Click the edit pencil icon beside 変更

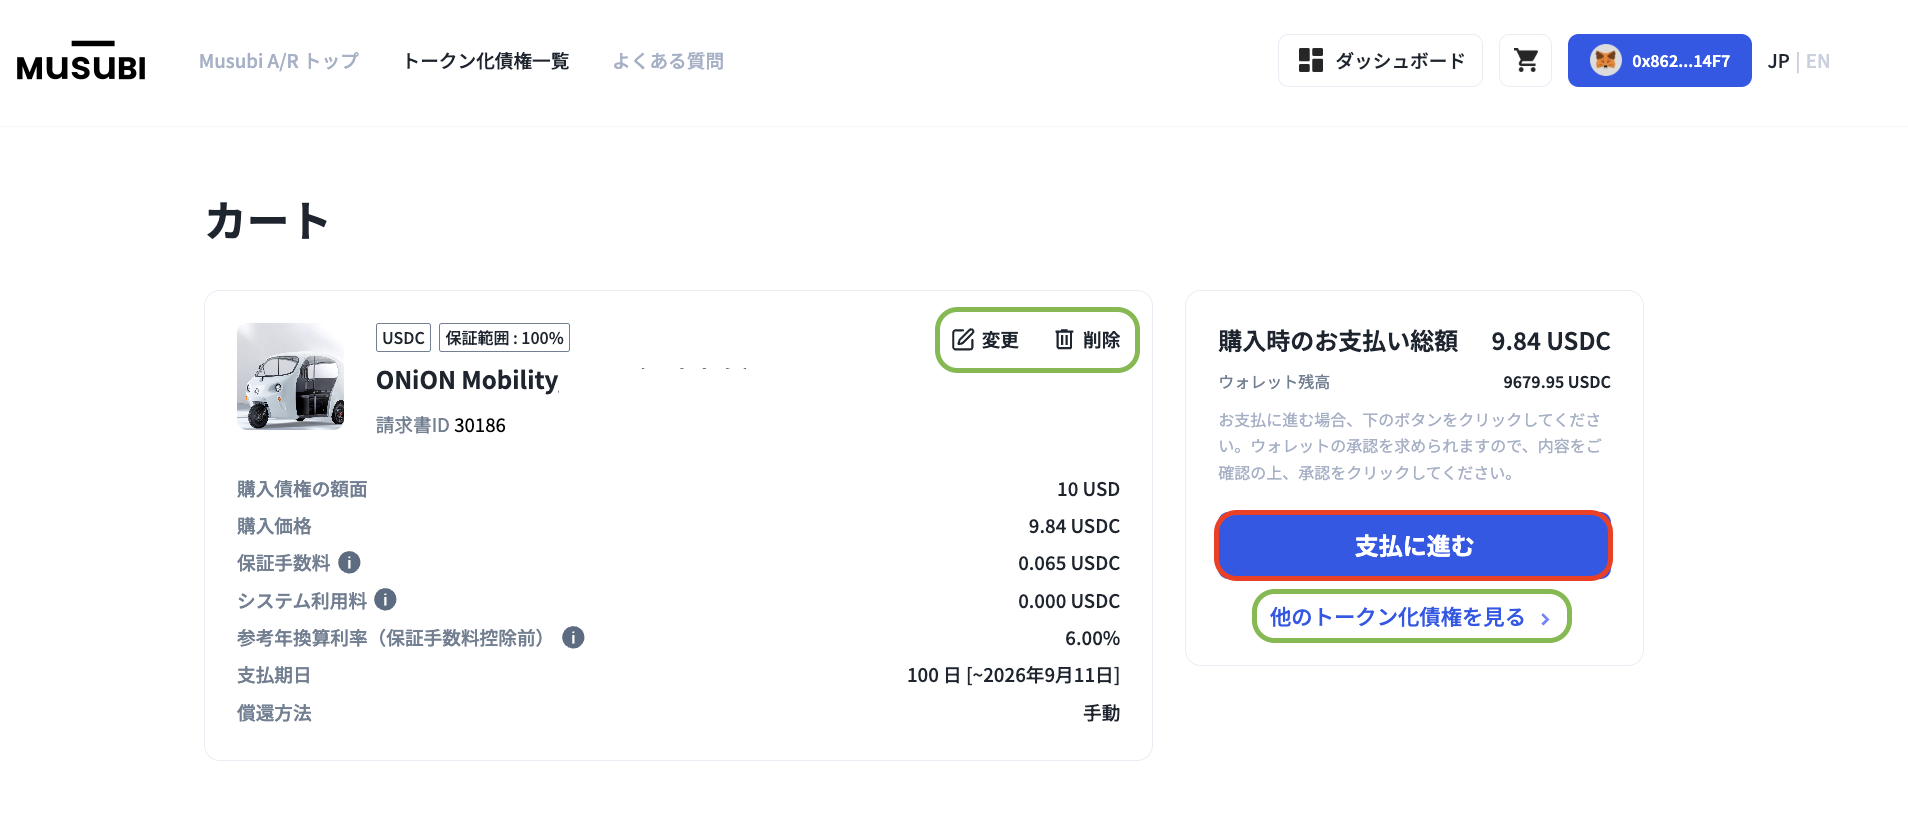point(962,340)
